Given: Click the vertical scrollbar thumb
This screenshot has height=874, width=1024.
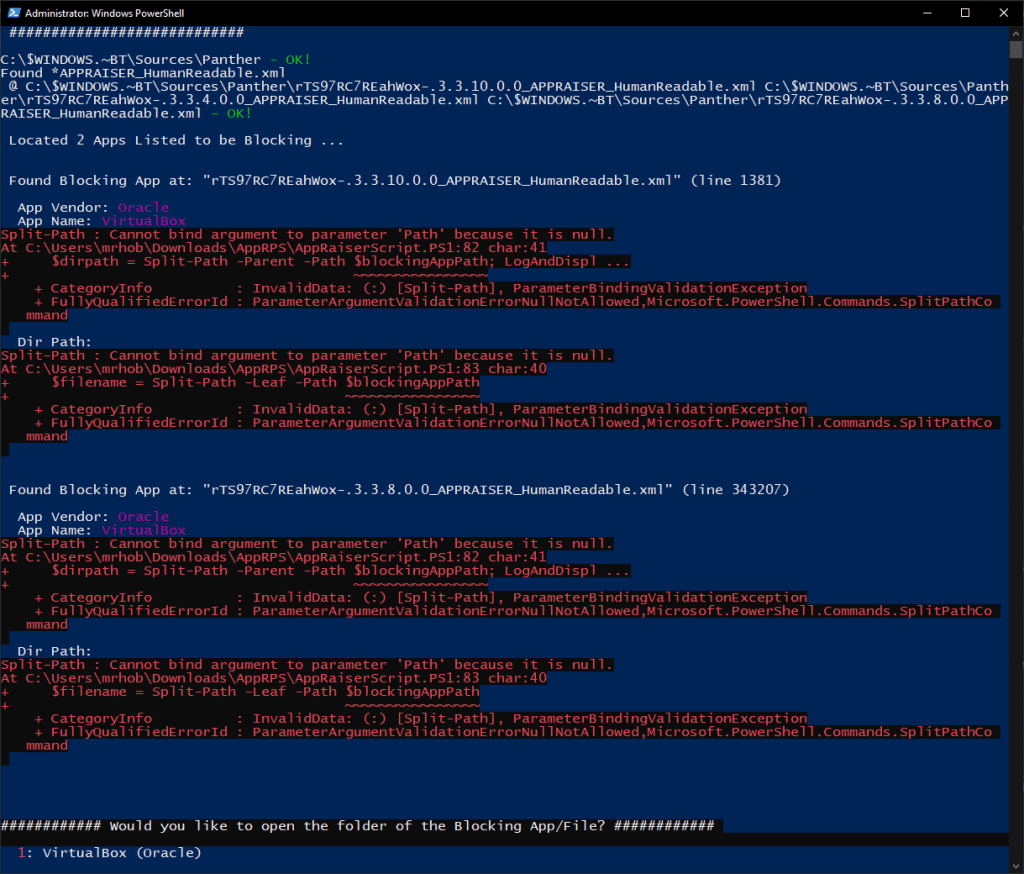Looking at the screenshot, I should pos(1016,50).
